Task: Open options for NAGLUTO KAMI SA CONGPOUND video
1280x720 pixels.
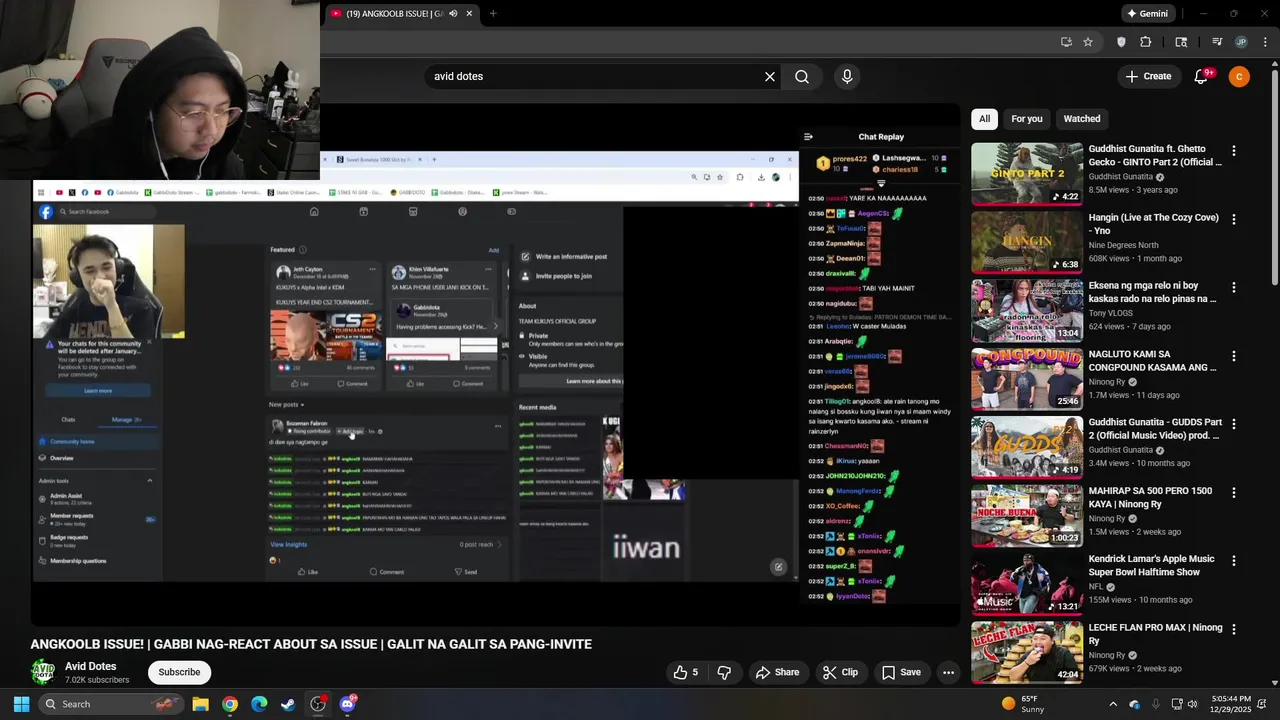Action: [x=1233, y=356]
